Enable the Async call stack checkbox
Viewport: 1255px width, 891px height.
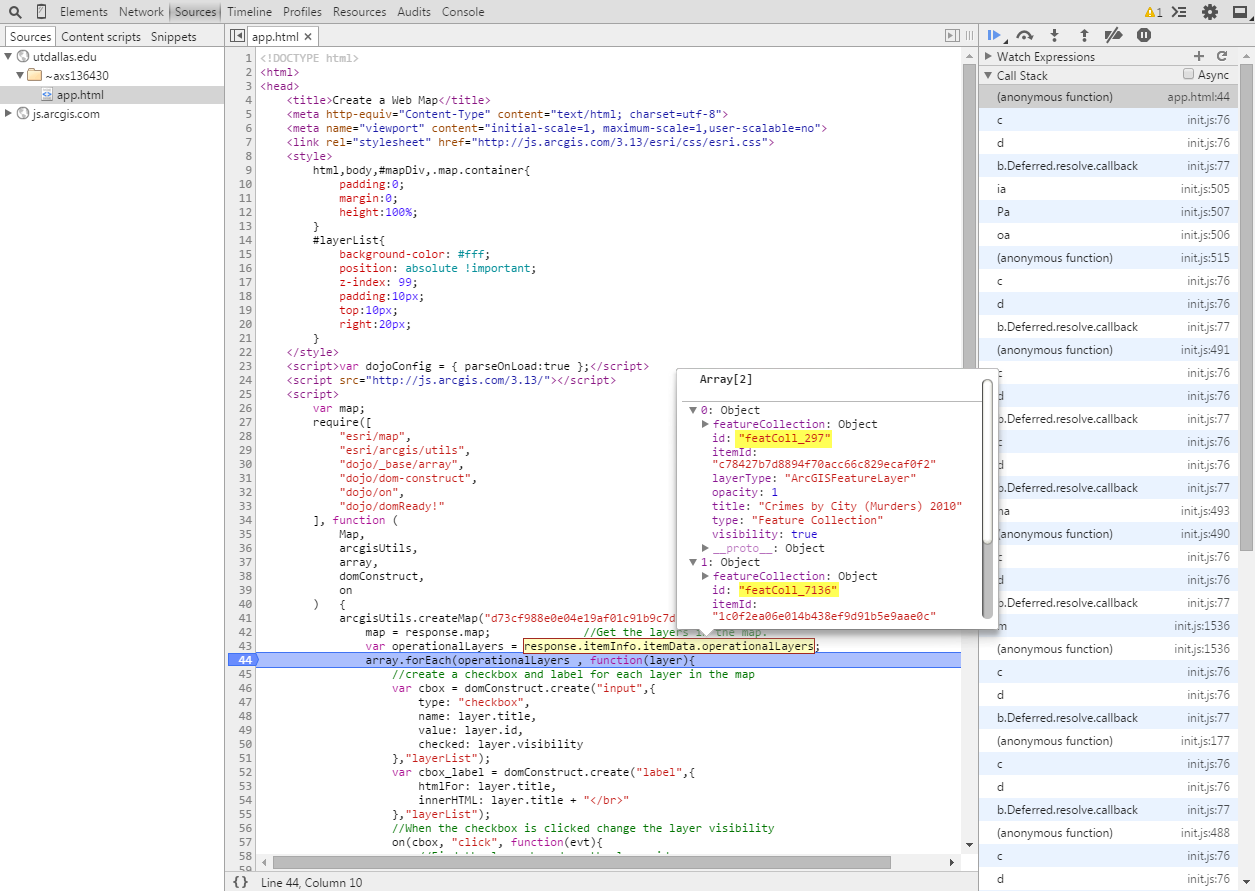(x=1188, y=75)
